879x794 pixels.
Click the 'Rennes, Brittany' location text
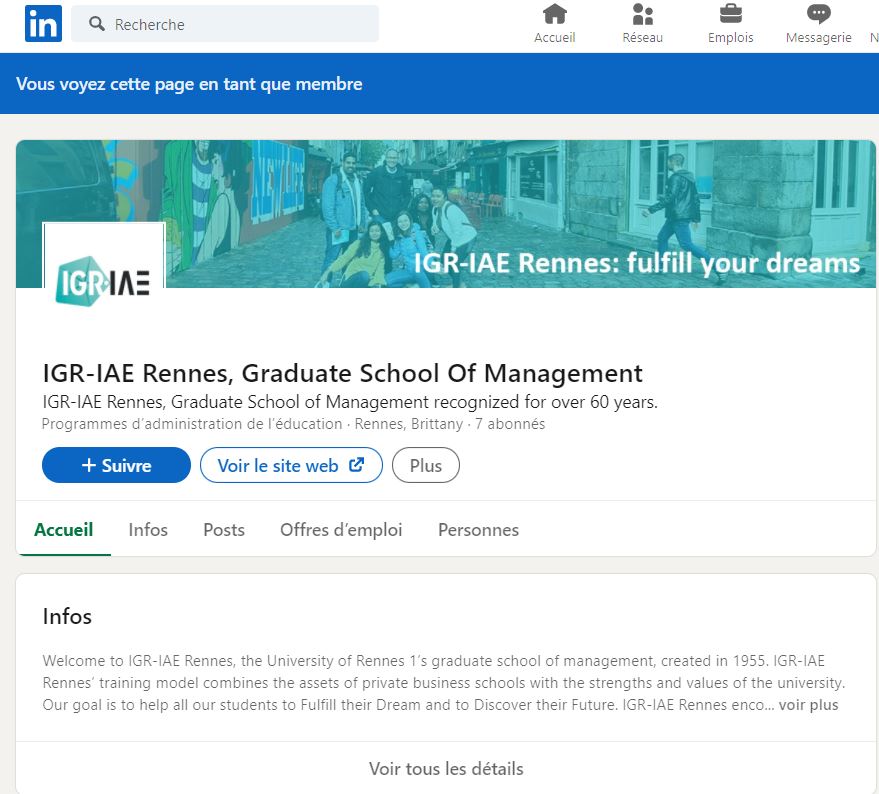pos(409,424)
